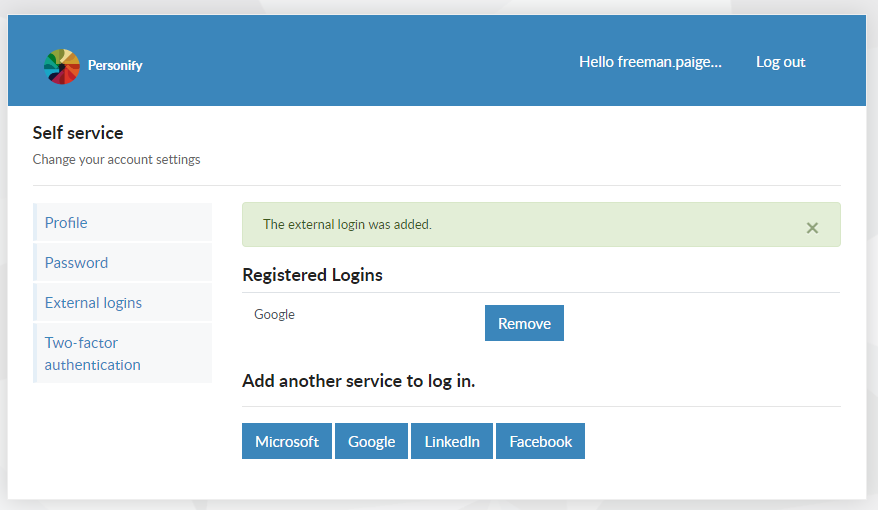Go to the Password settings page

[123, 263]
